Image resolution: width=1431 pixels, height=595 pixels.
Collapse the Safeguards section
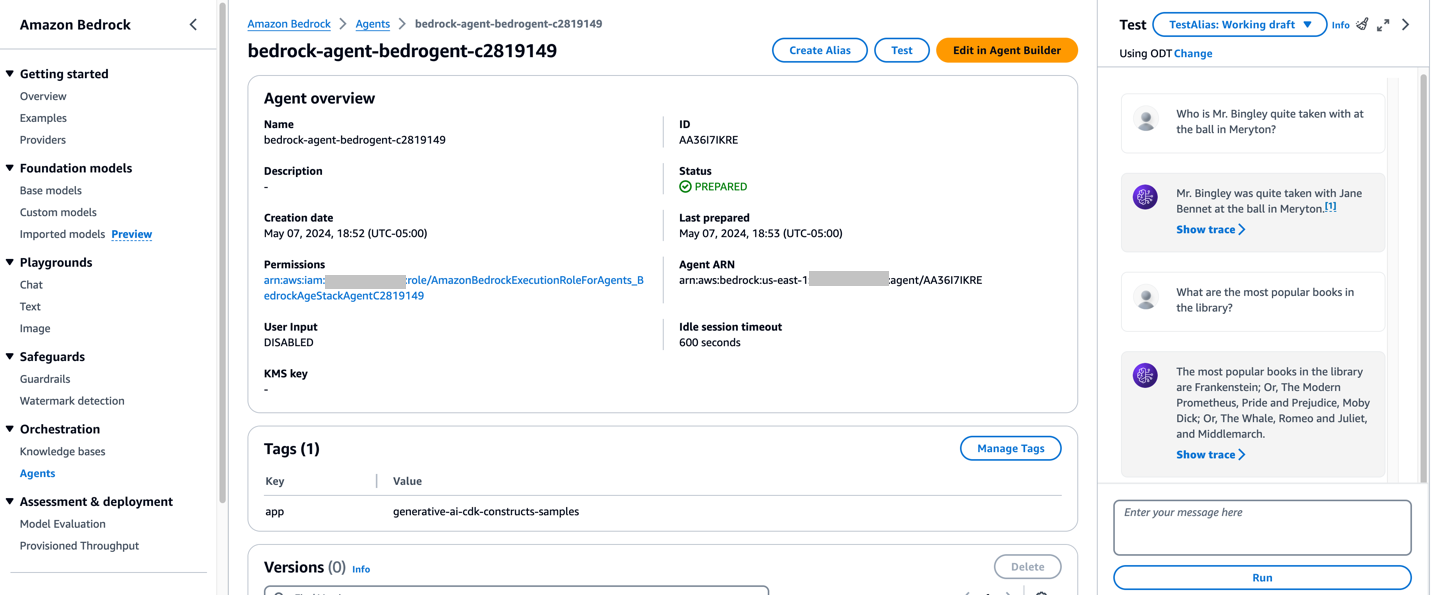[10, 357]
